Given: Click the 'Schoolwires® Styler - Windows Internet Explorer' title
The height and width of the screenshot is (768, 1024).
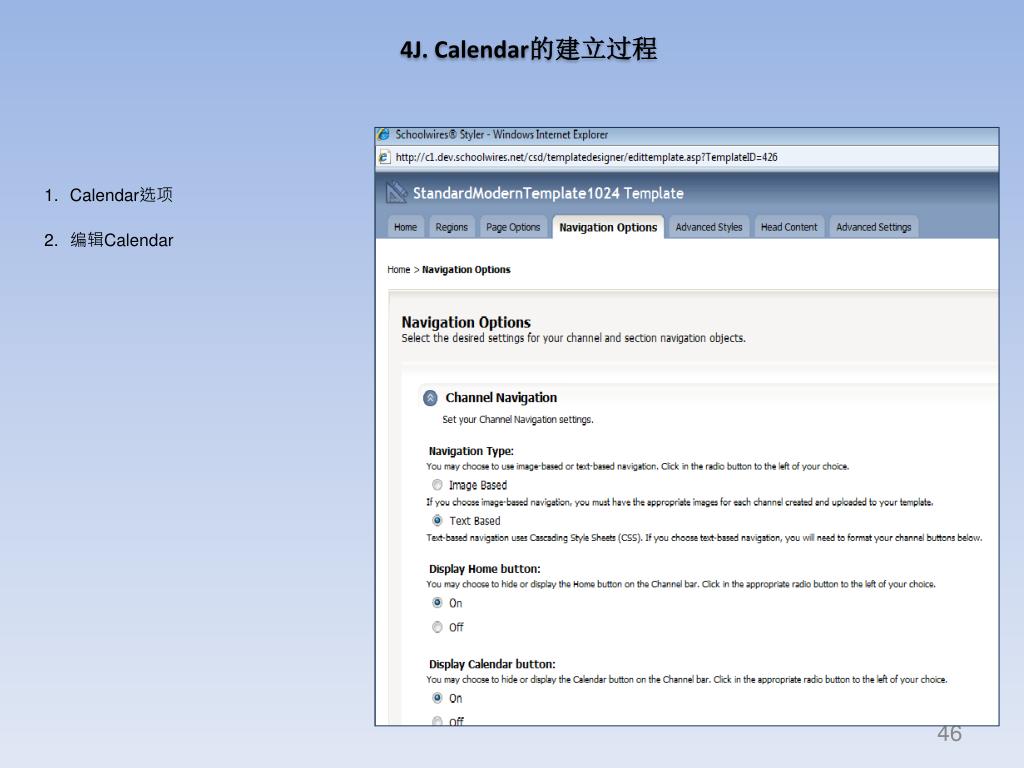Looking at the screenshot, I should coord(502,135).
